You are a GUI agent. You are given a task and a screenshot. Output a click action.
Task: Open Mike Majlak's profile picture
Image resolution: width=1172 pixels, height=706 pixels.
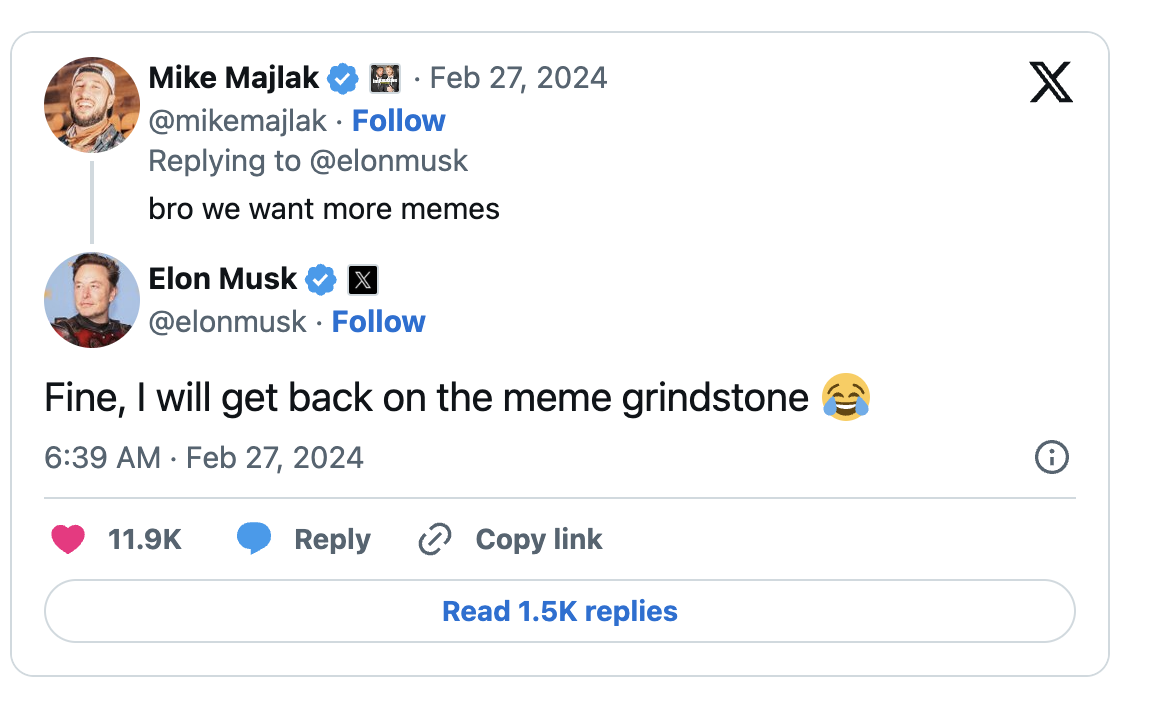[x=92, y=104]
